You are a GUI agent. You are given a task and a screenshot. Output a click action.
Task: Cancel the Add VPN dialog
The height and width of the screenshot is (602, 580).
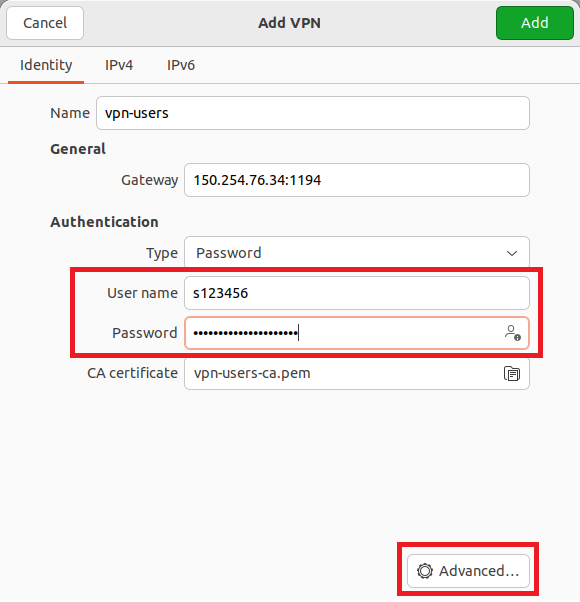coord(45,23)
